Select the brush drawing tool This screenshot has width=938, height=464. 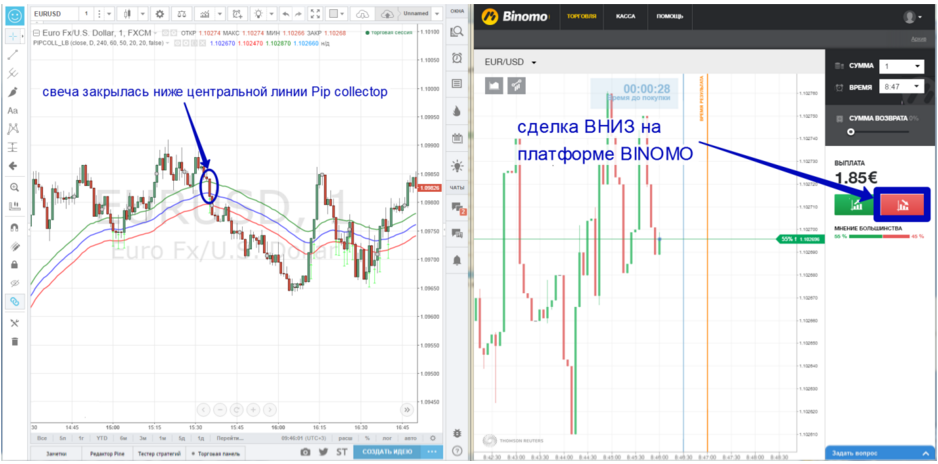point(13,92)
